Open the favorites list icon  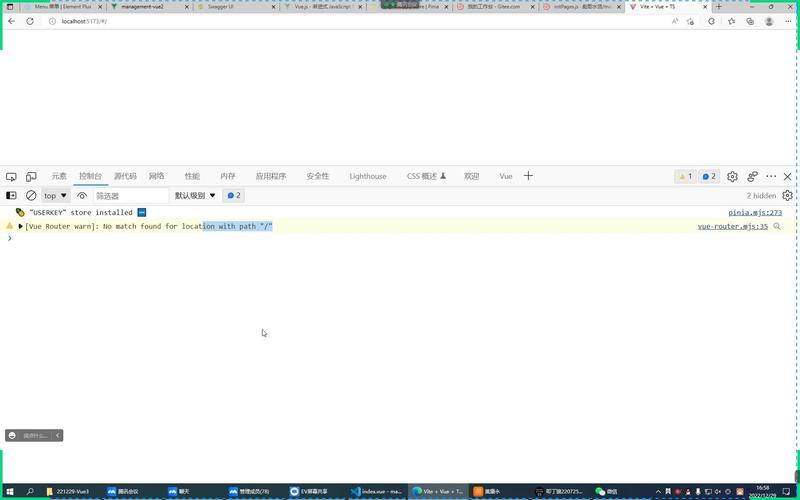[731, 21]
